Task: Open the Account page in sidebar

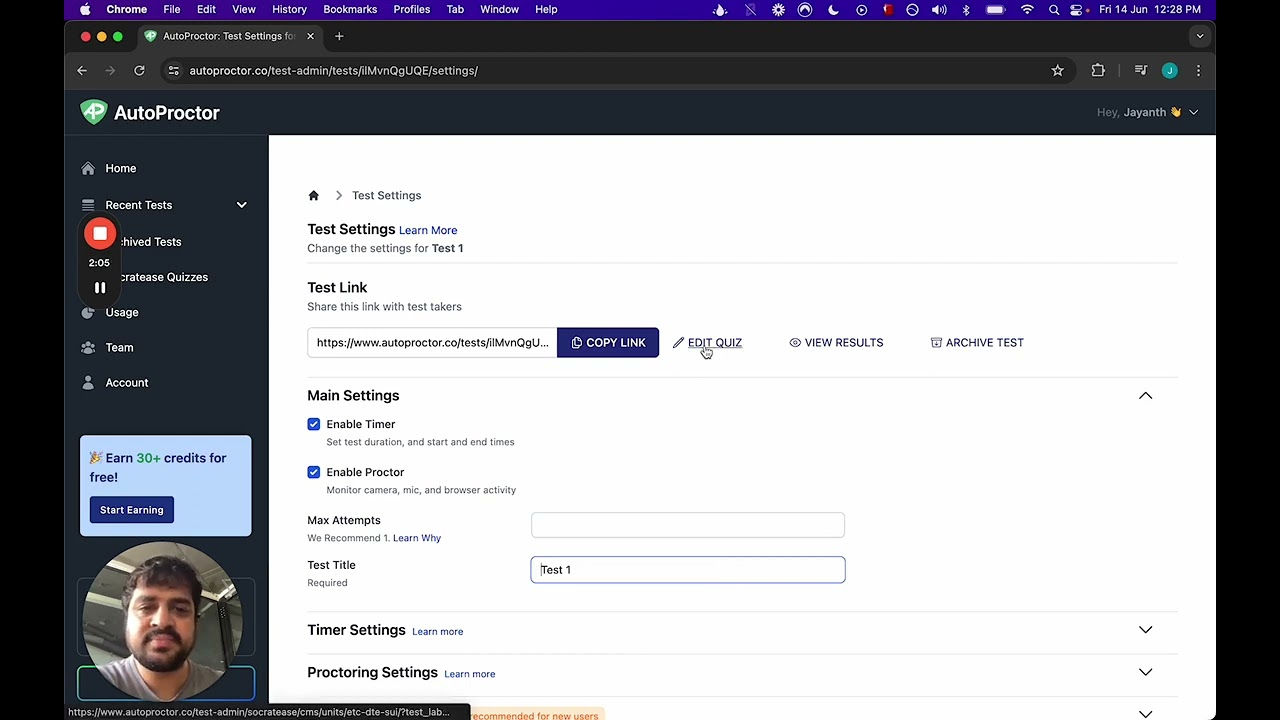Action: click(126, 382)
